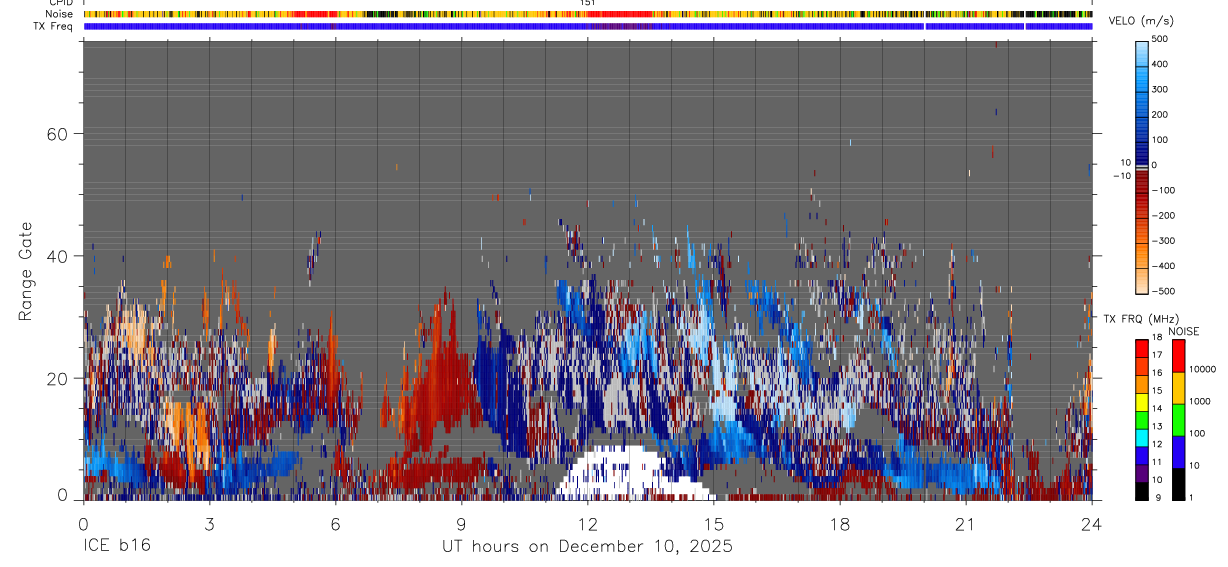The height and width of the screenshot is (567, 1228).
Task: Click the -200 label on velocity colorbar
Action: 1165,216
